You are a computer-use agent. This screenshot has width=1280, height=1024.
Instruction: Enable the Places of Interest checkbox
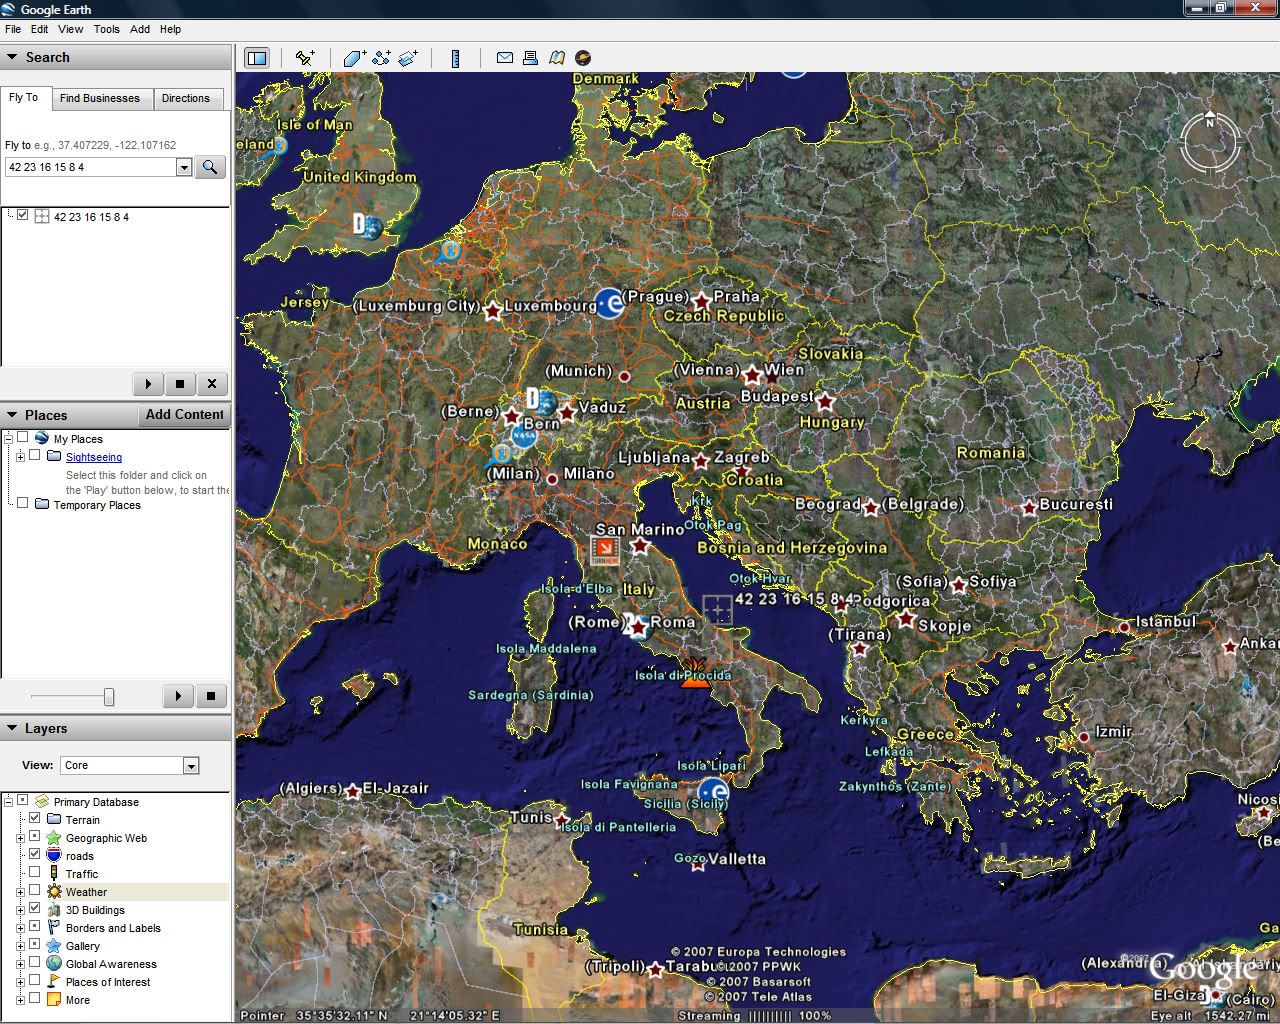35,981
